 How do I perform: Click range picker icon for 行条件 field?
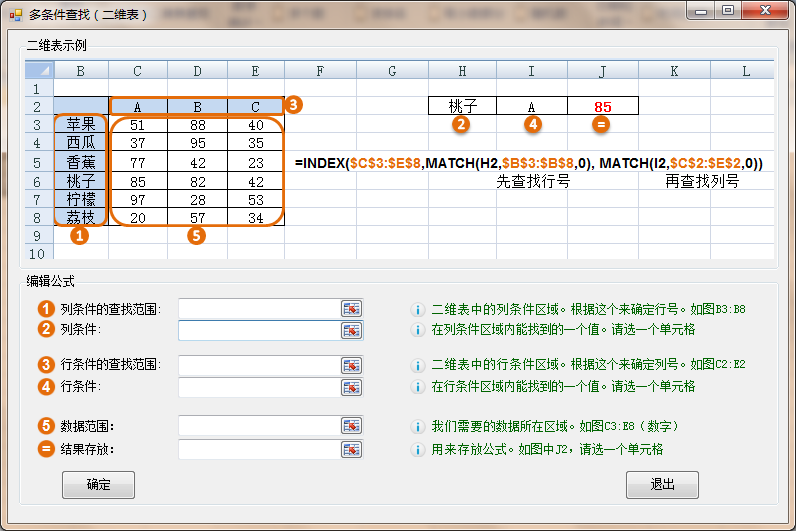(x=351, y=386)
